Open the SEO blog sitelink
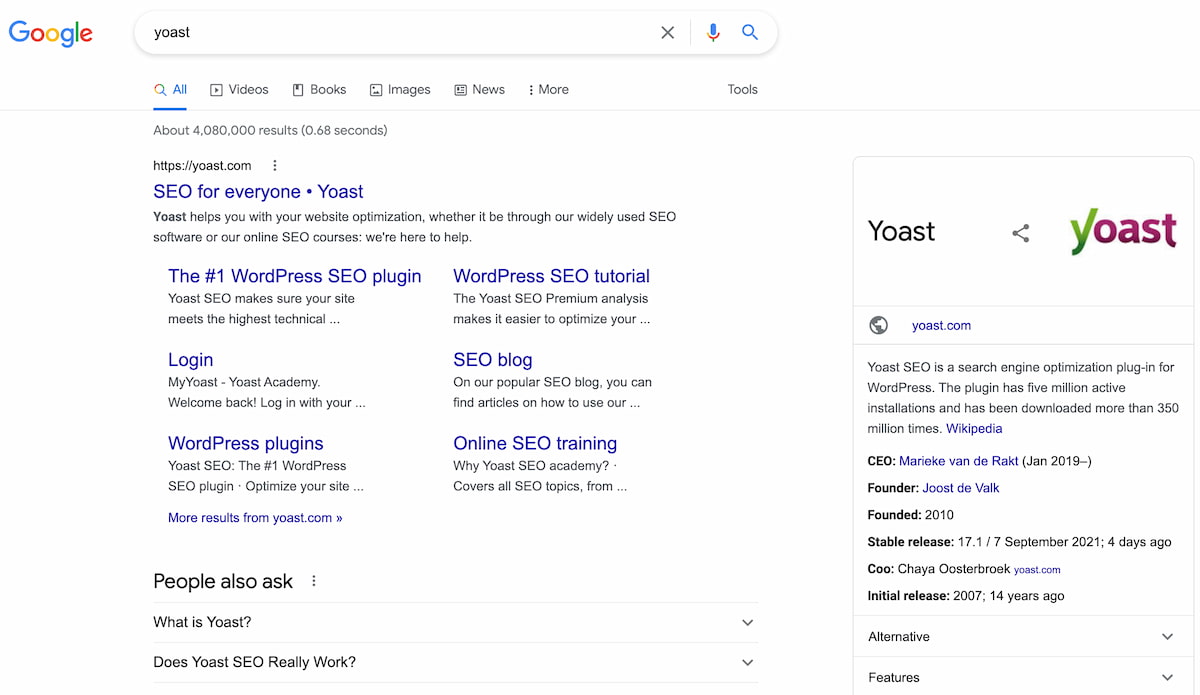1200x695 pixels. tap(493, 360)
